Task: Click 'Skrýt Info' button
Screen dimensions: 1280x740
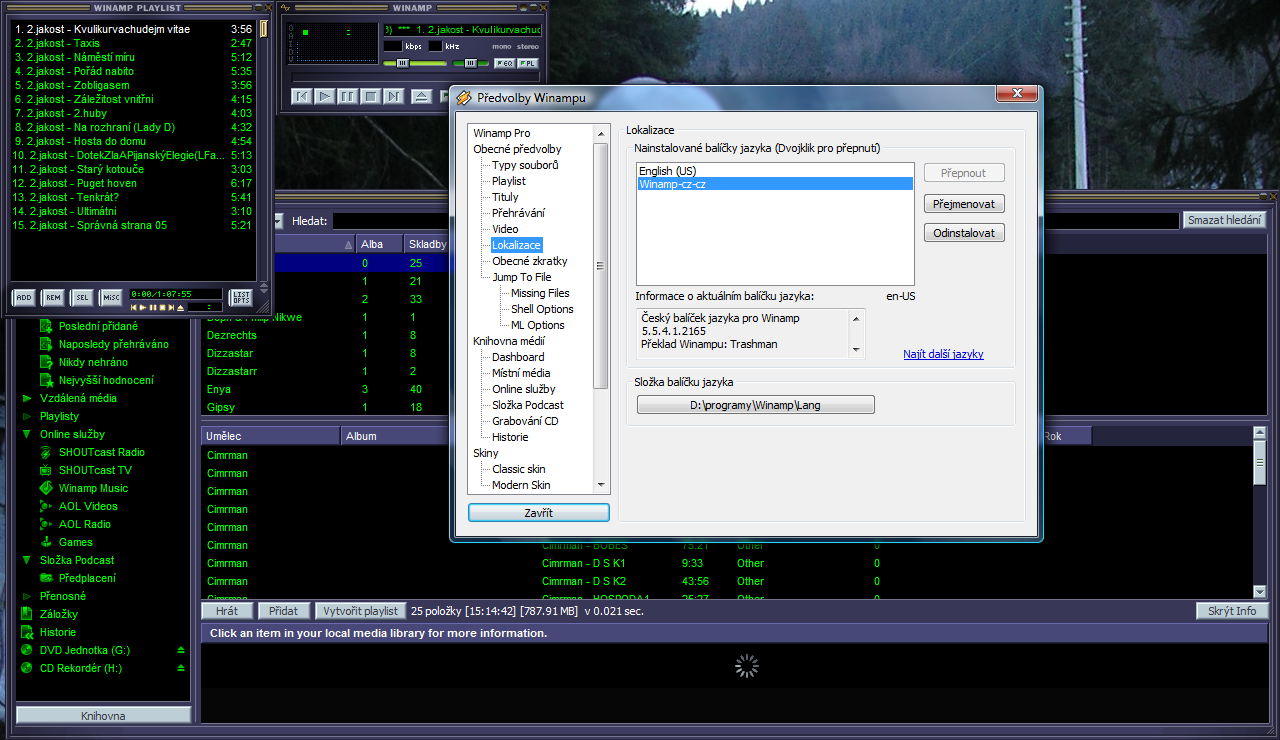Action: click(x=1232, y=611)
